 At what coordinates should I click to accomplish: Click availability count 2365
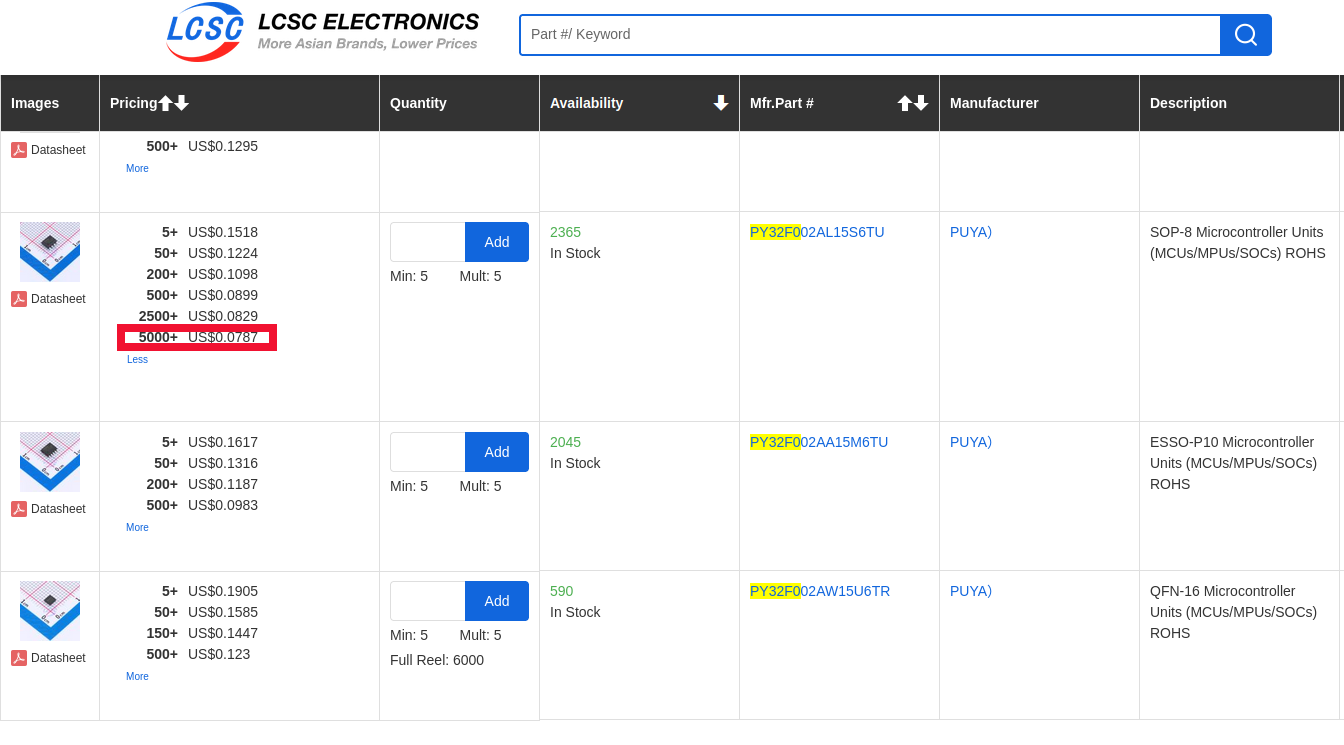click(565, 232)
